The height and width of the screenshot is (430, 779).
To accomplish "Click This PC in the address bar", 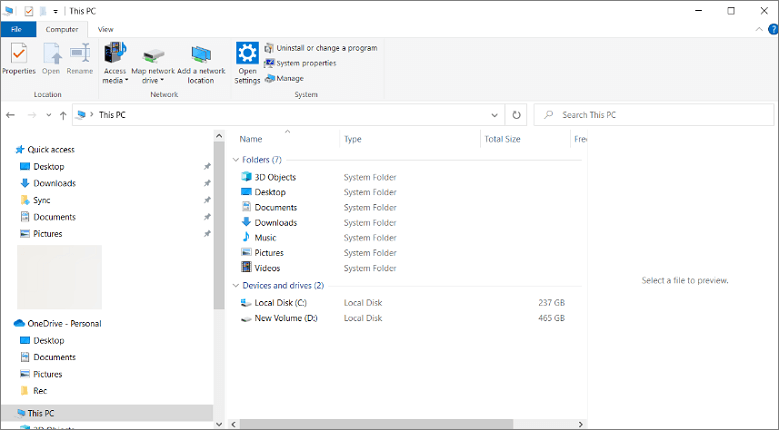I will pos(112,115).
